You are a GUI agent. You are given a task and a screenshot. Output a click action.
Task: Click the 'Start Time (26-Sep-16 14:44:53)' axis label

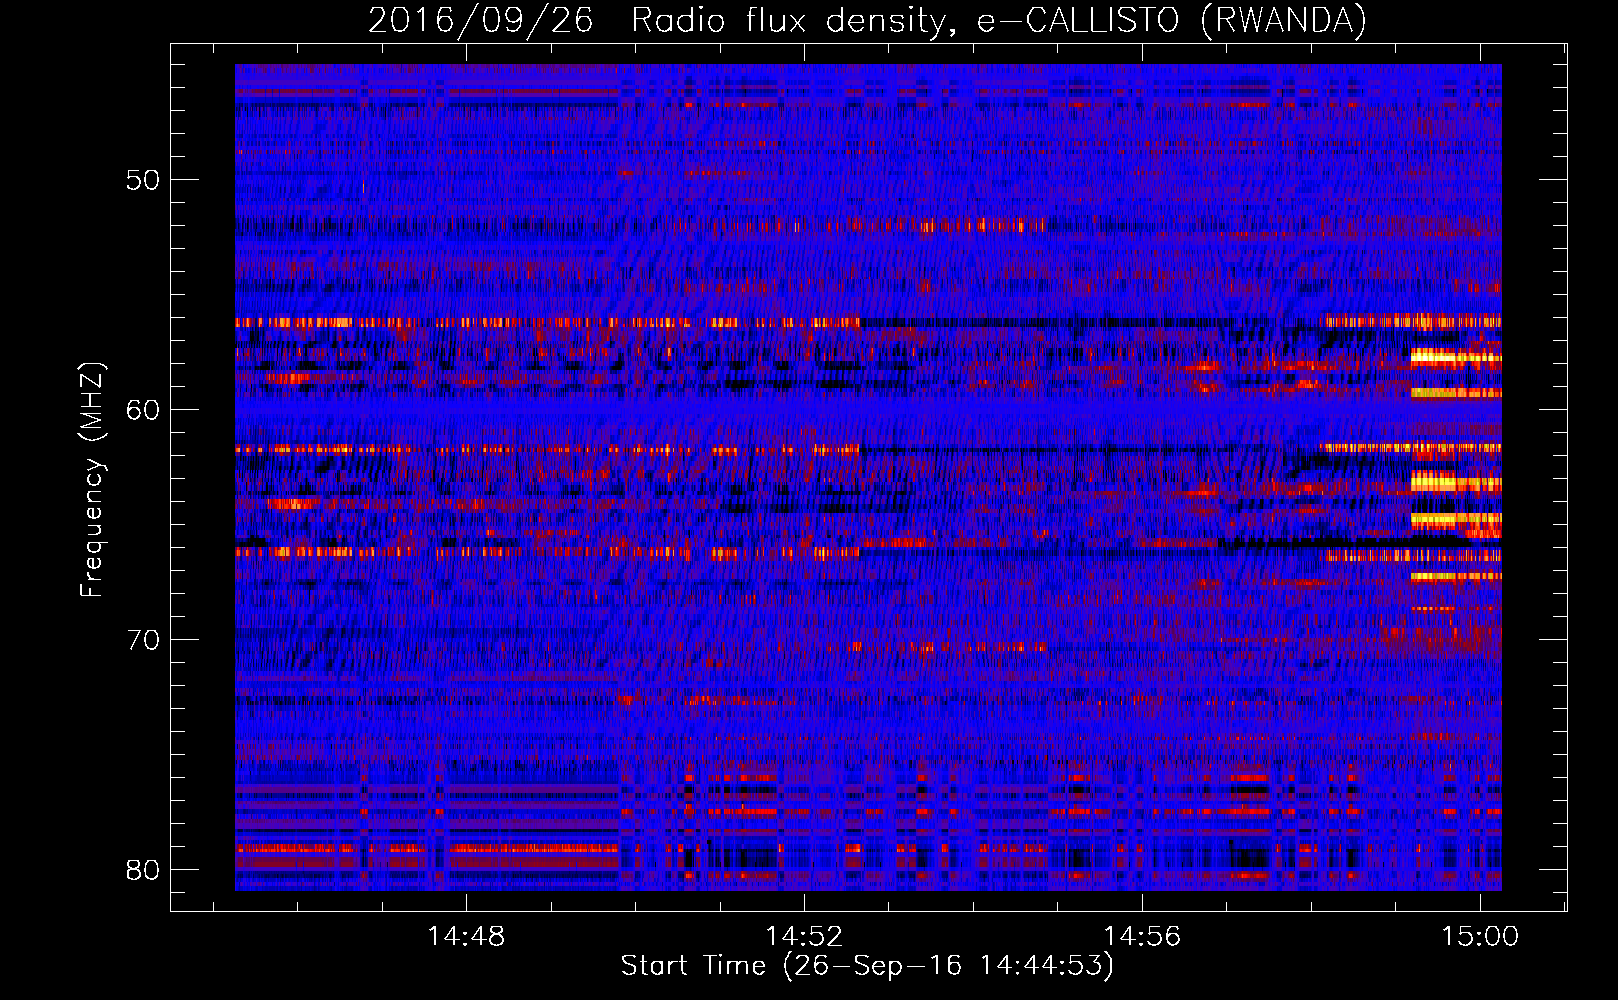pyautogui.click(x=867, y=966)
